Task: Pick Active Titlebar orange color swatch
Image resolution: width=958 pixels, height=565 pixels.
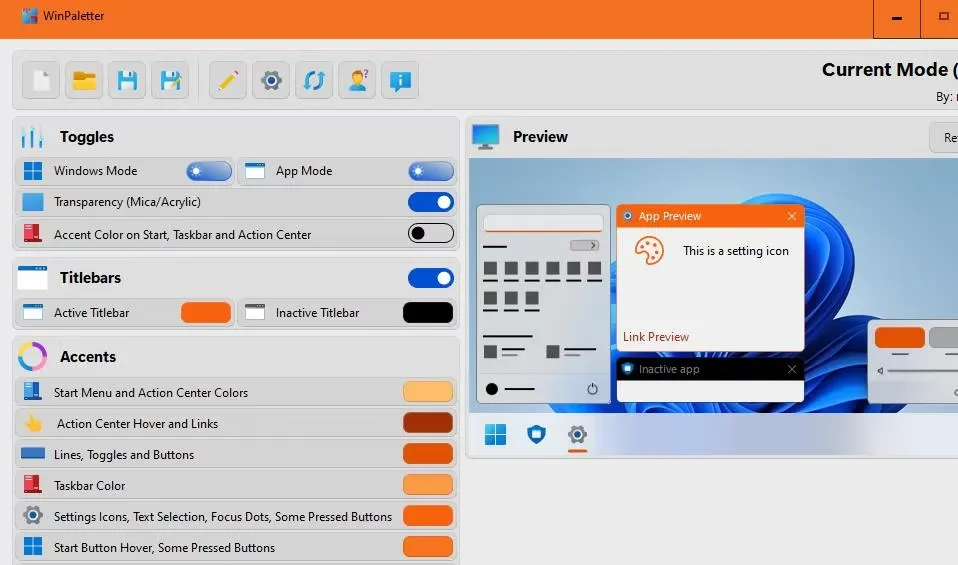Action: click(x=206, y=313)
